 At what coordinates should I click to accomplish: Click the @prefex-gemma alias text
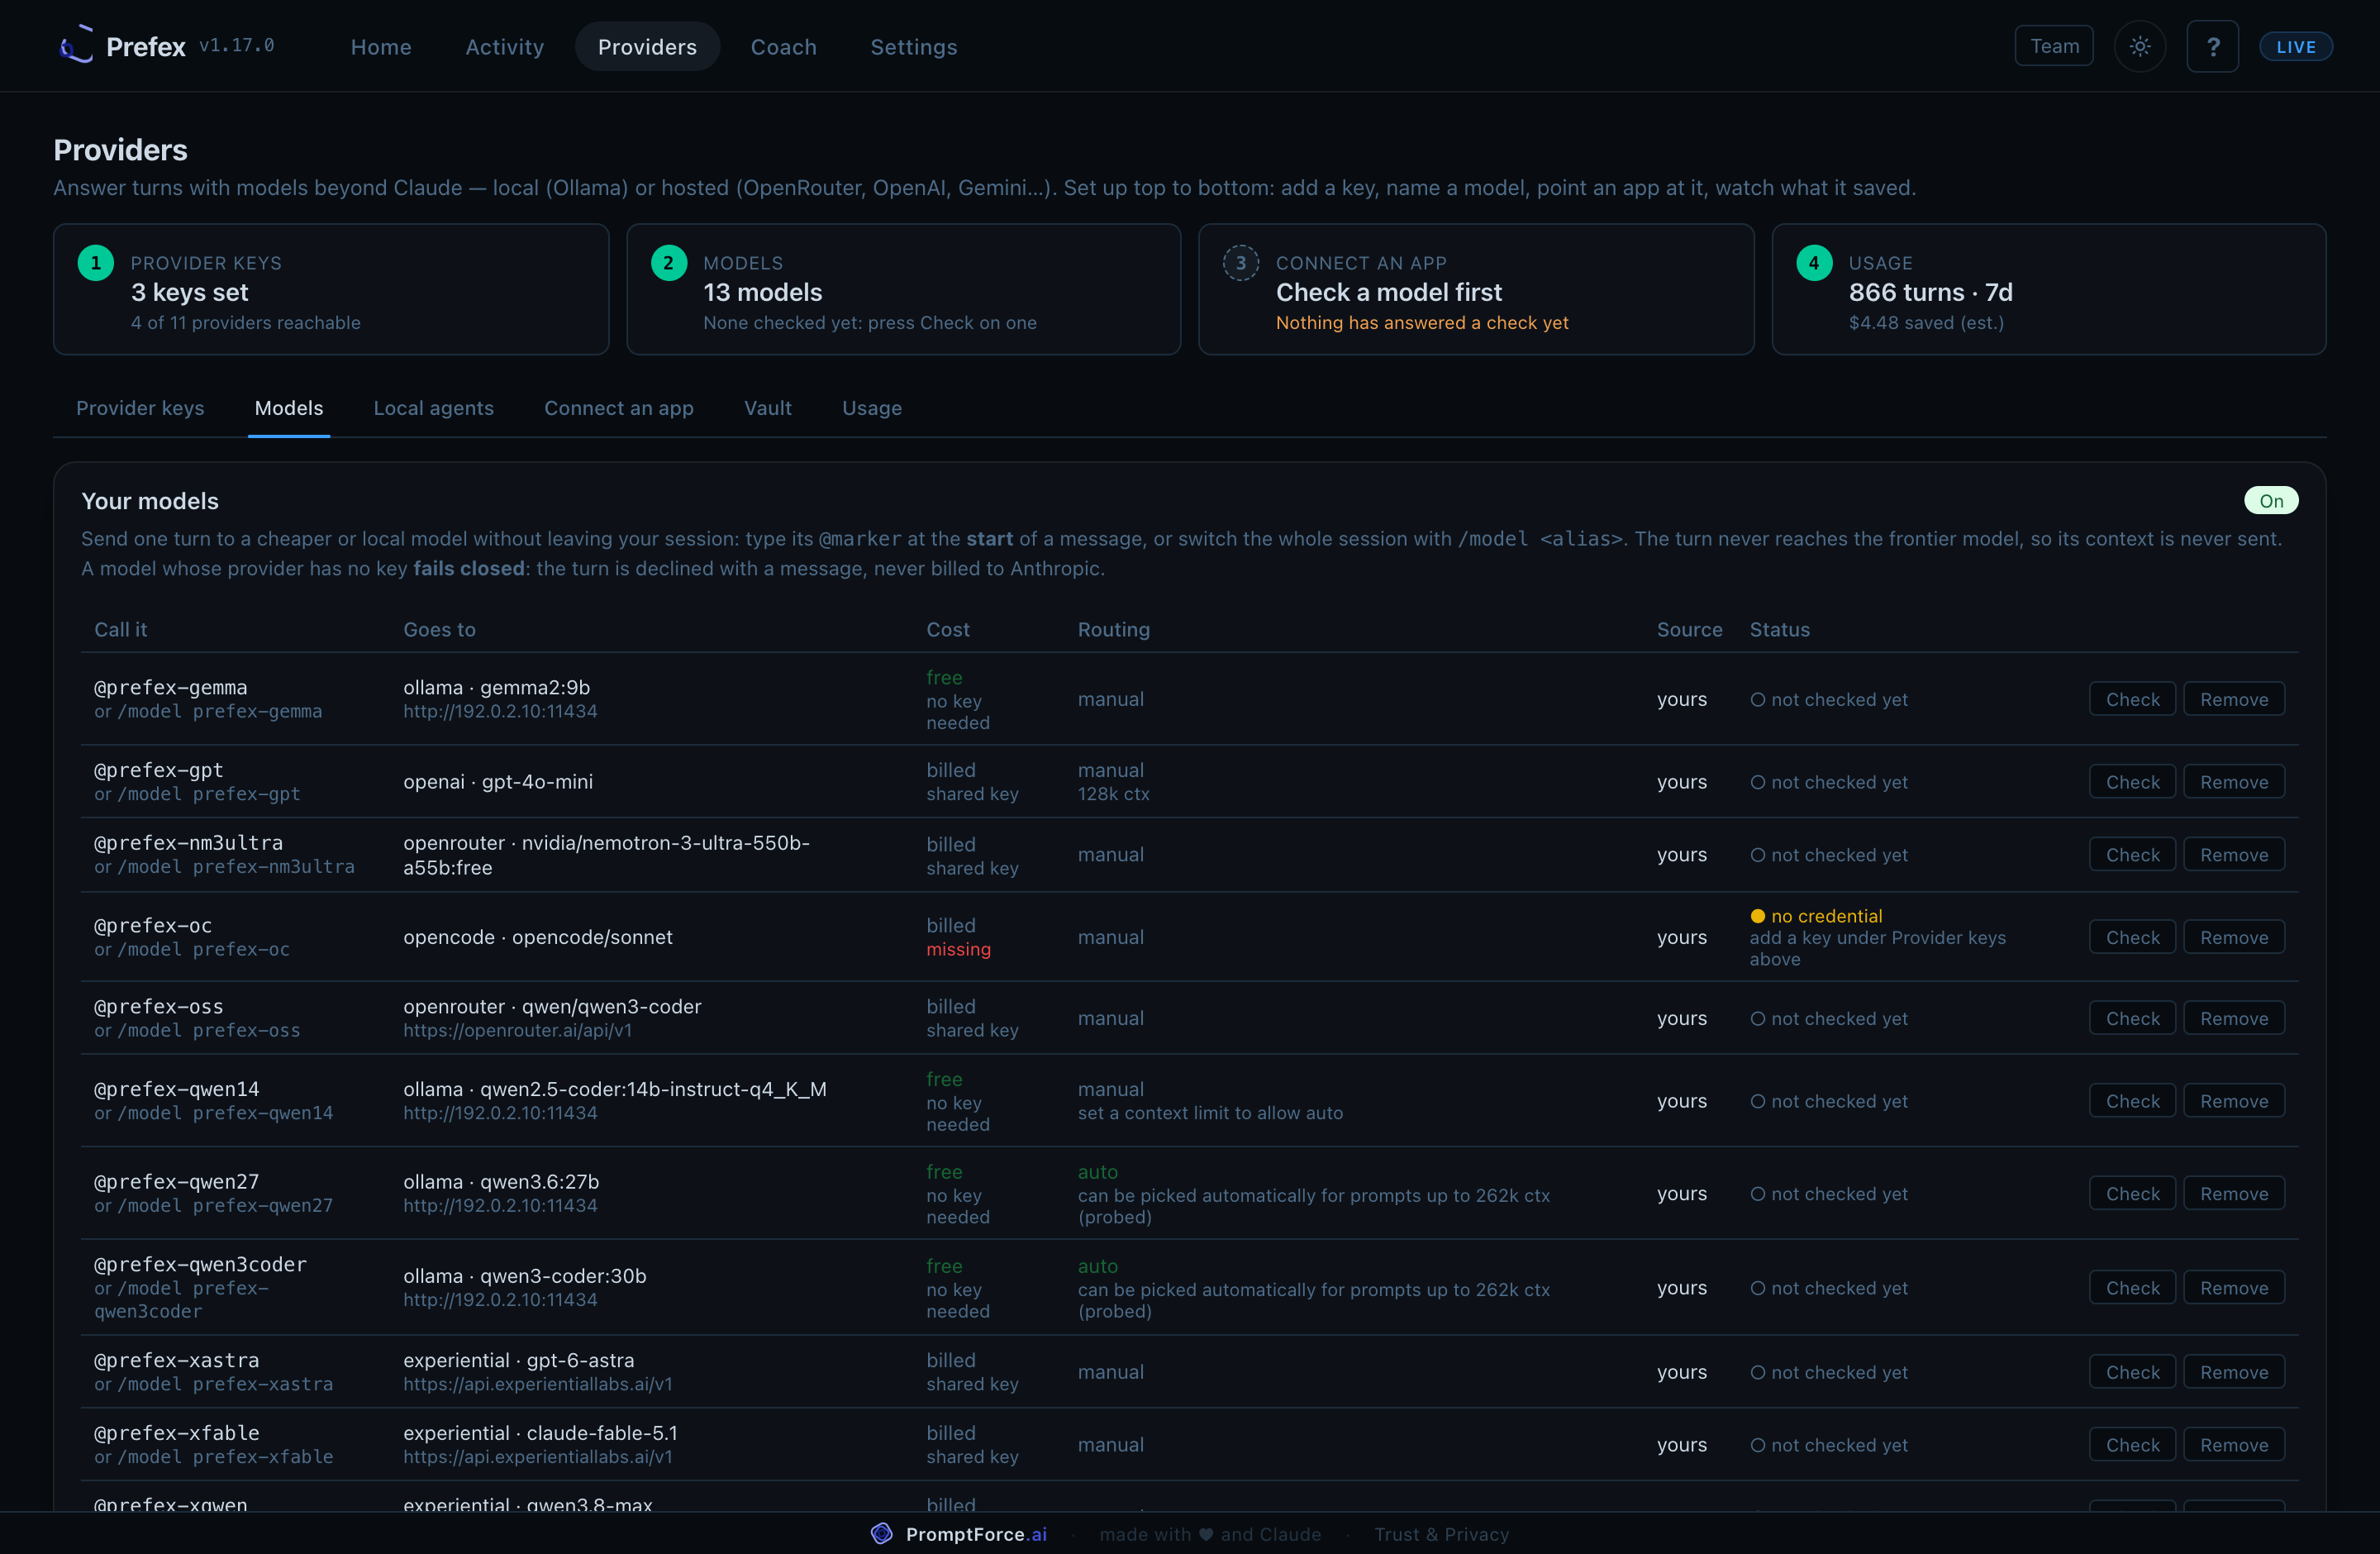(171, 687)
